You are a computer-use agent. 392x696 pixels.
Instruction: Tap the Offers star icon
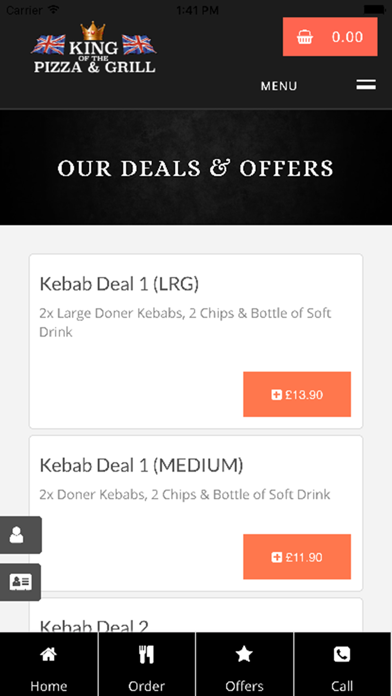tap(244, 654)
